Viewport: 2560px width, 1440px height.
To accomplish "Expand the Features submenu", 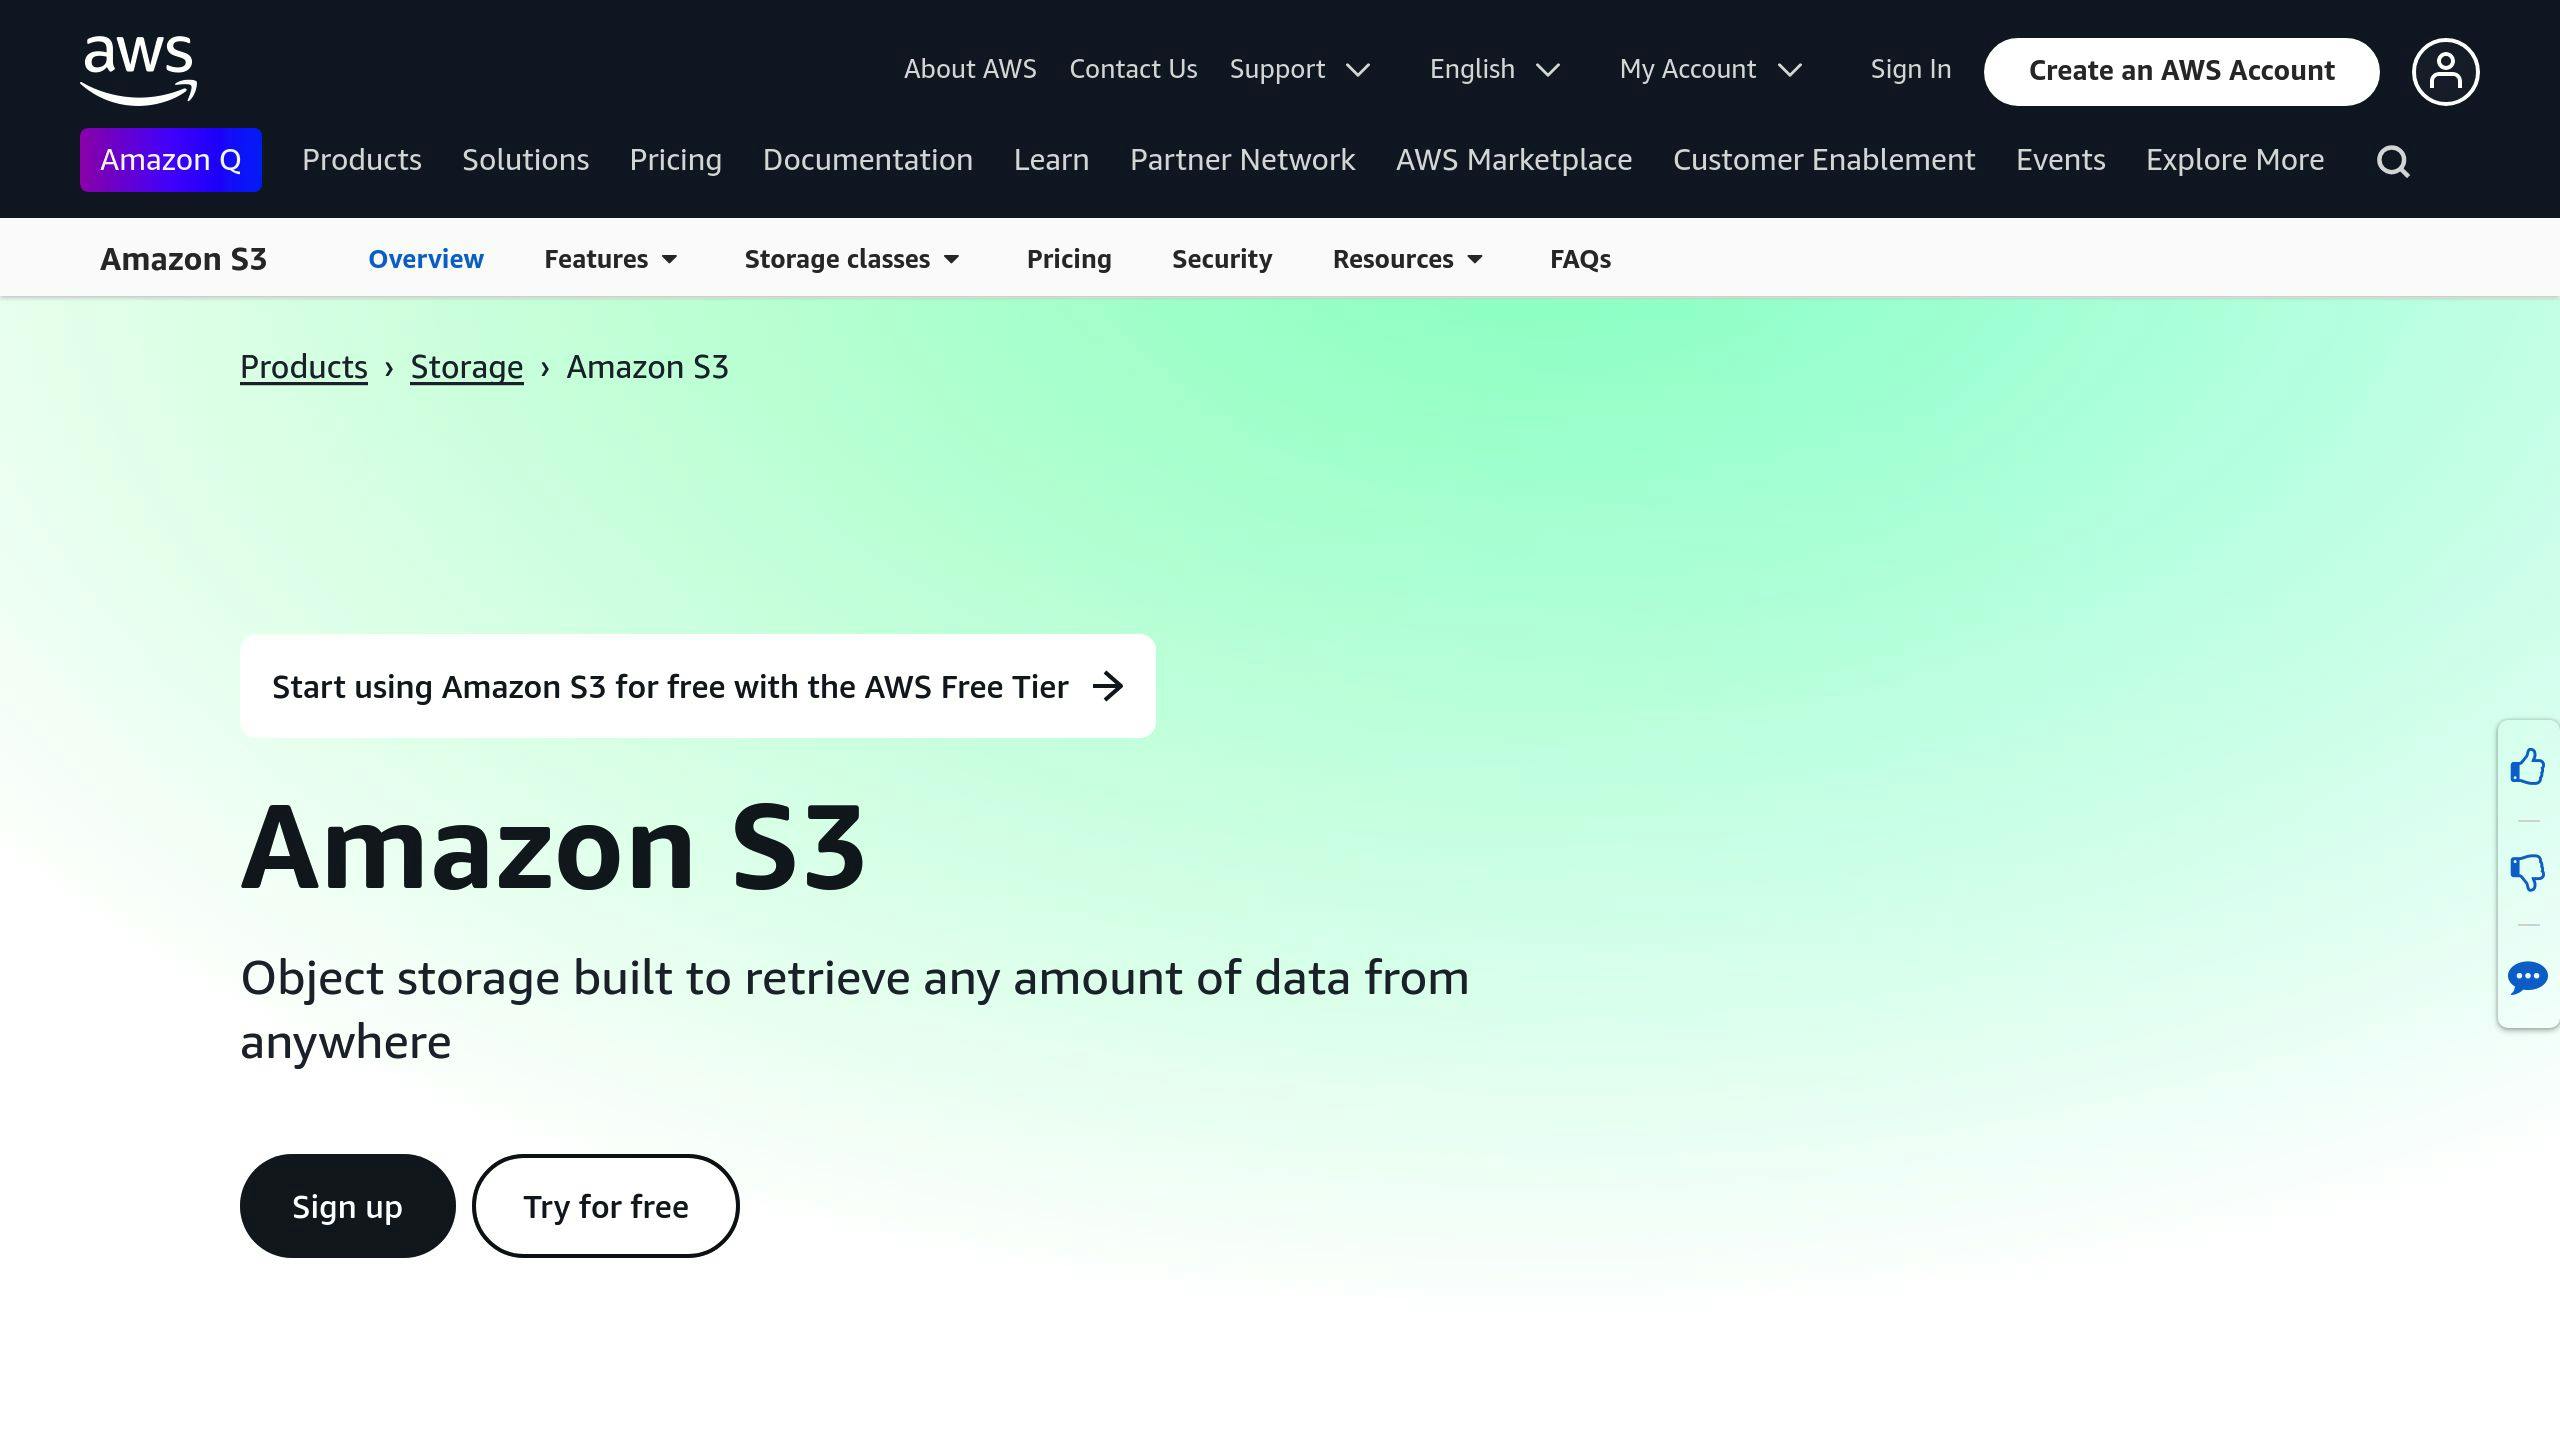I will pyautogui.click(x=611, y=259).
